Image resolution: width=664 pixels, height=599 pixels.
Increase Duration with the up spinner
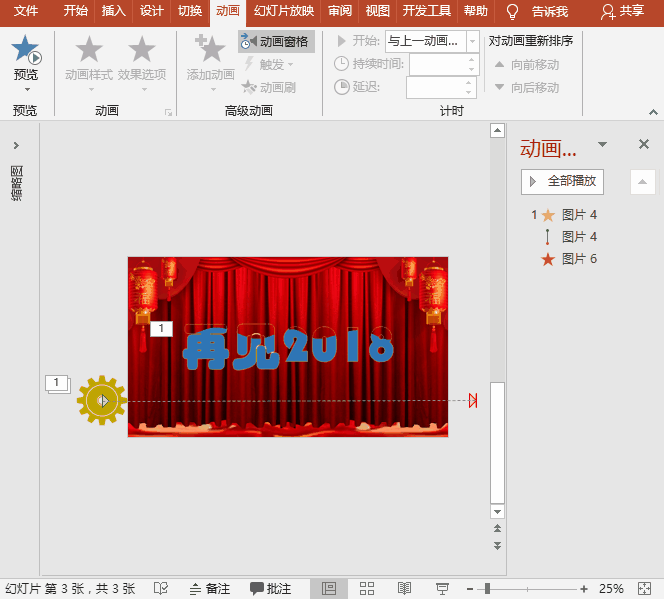471,59
